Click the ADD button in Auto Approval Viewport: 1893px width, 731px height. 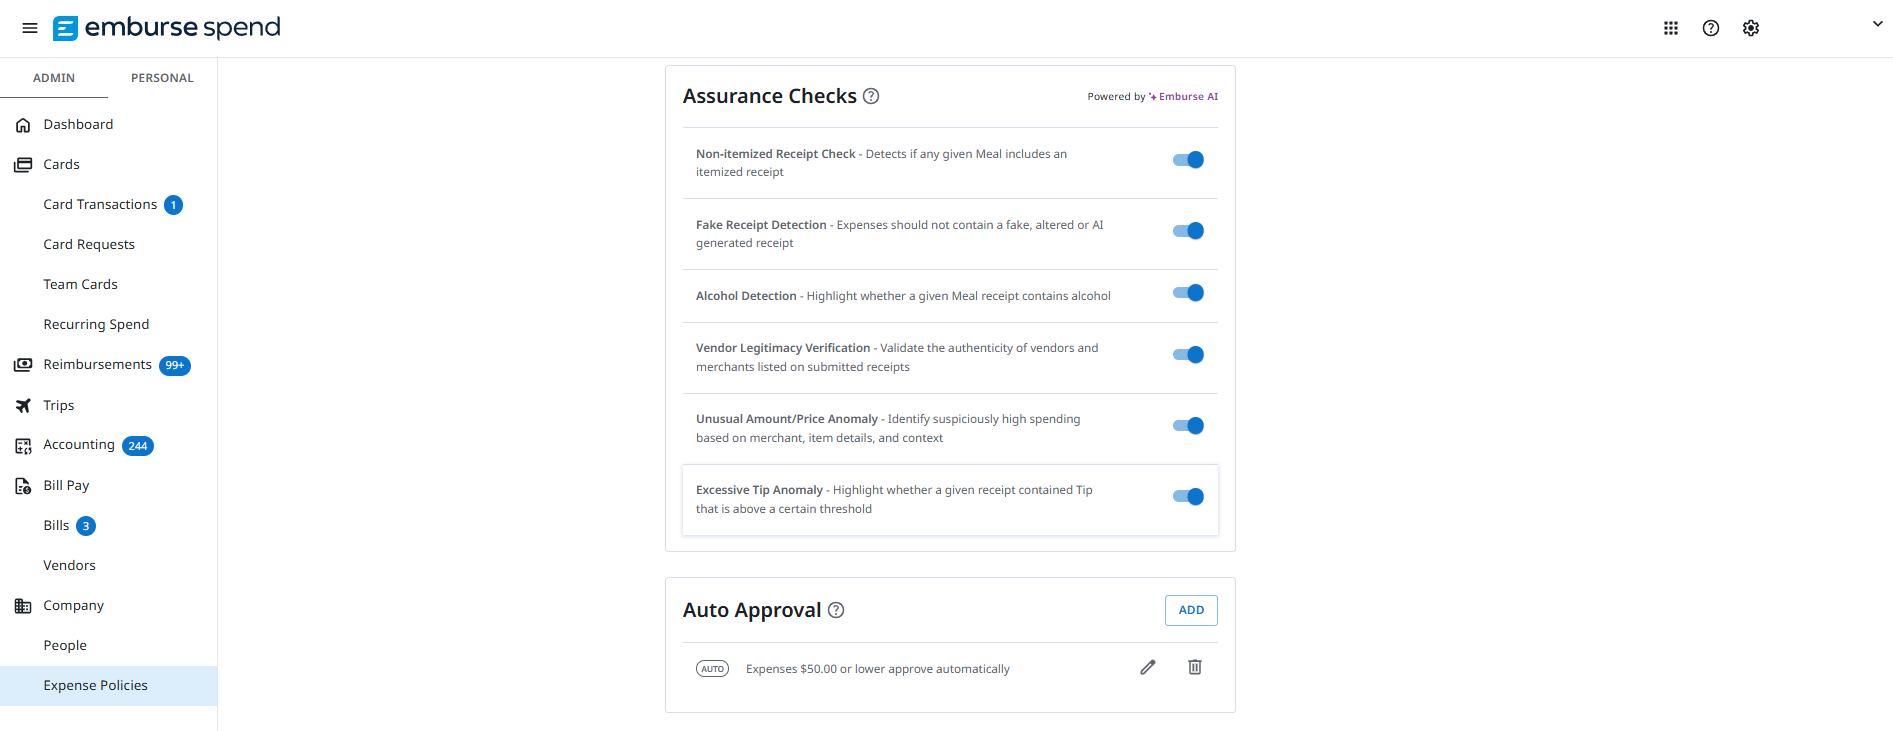[1190, 610]
